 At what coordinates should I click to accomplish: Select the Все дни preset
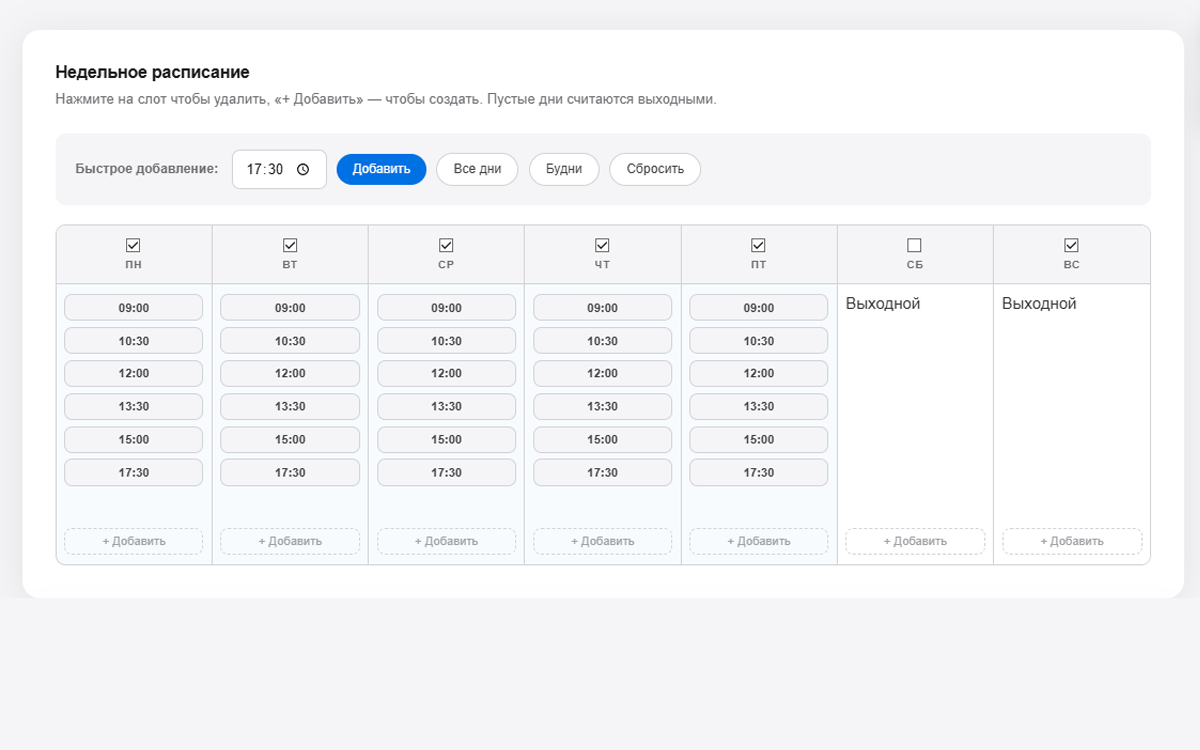(x=477, y=169)
